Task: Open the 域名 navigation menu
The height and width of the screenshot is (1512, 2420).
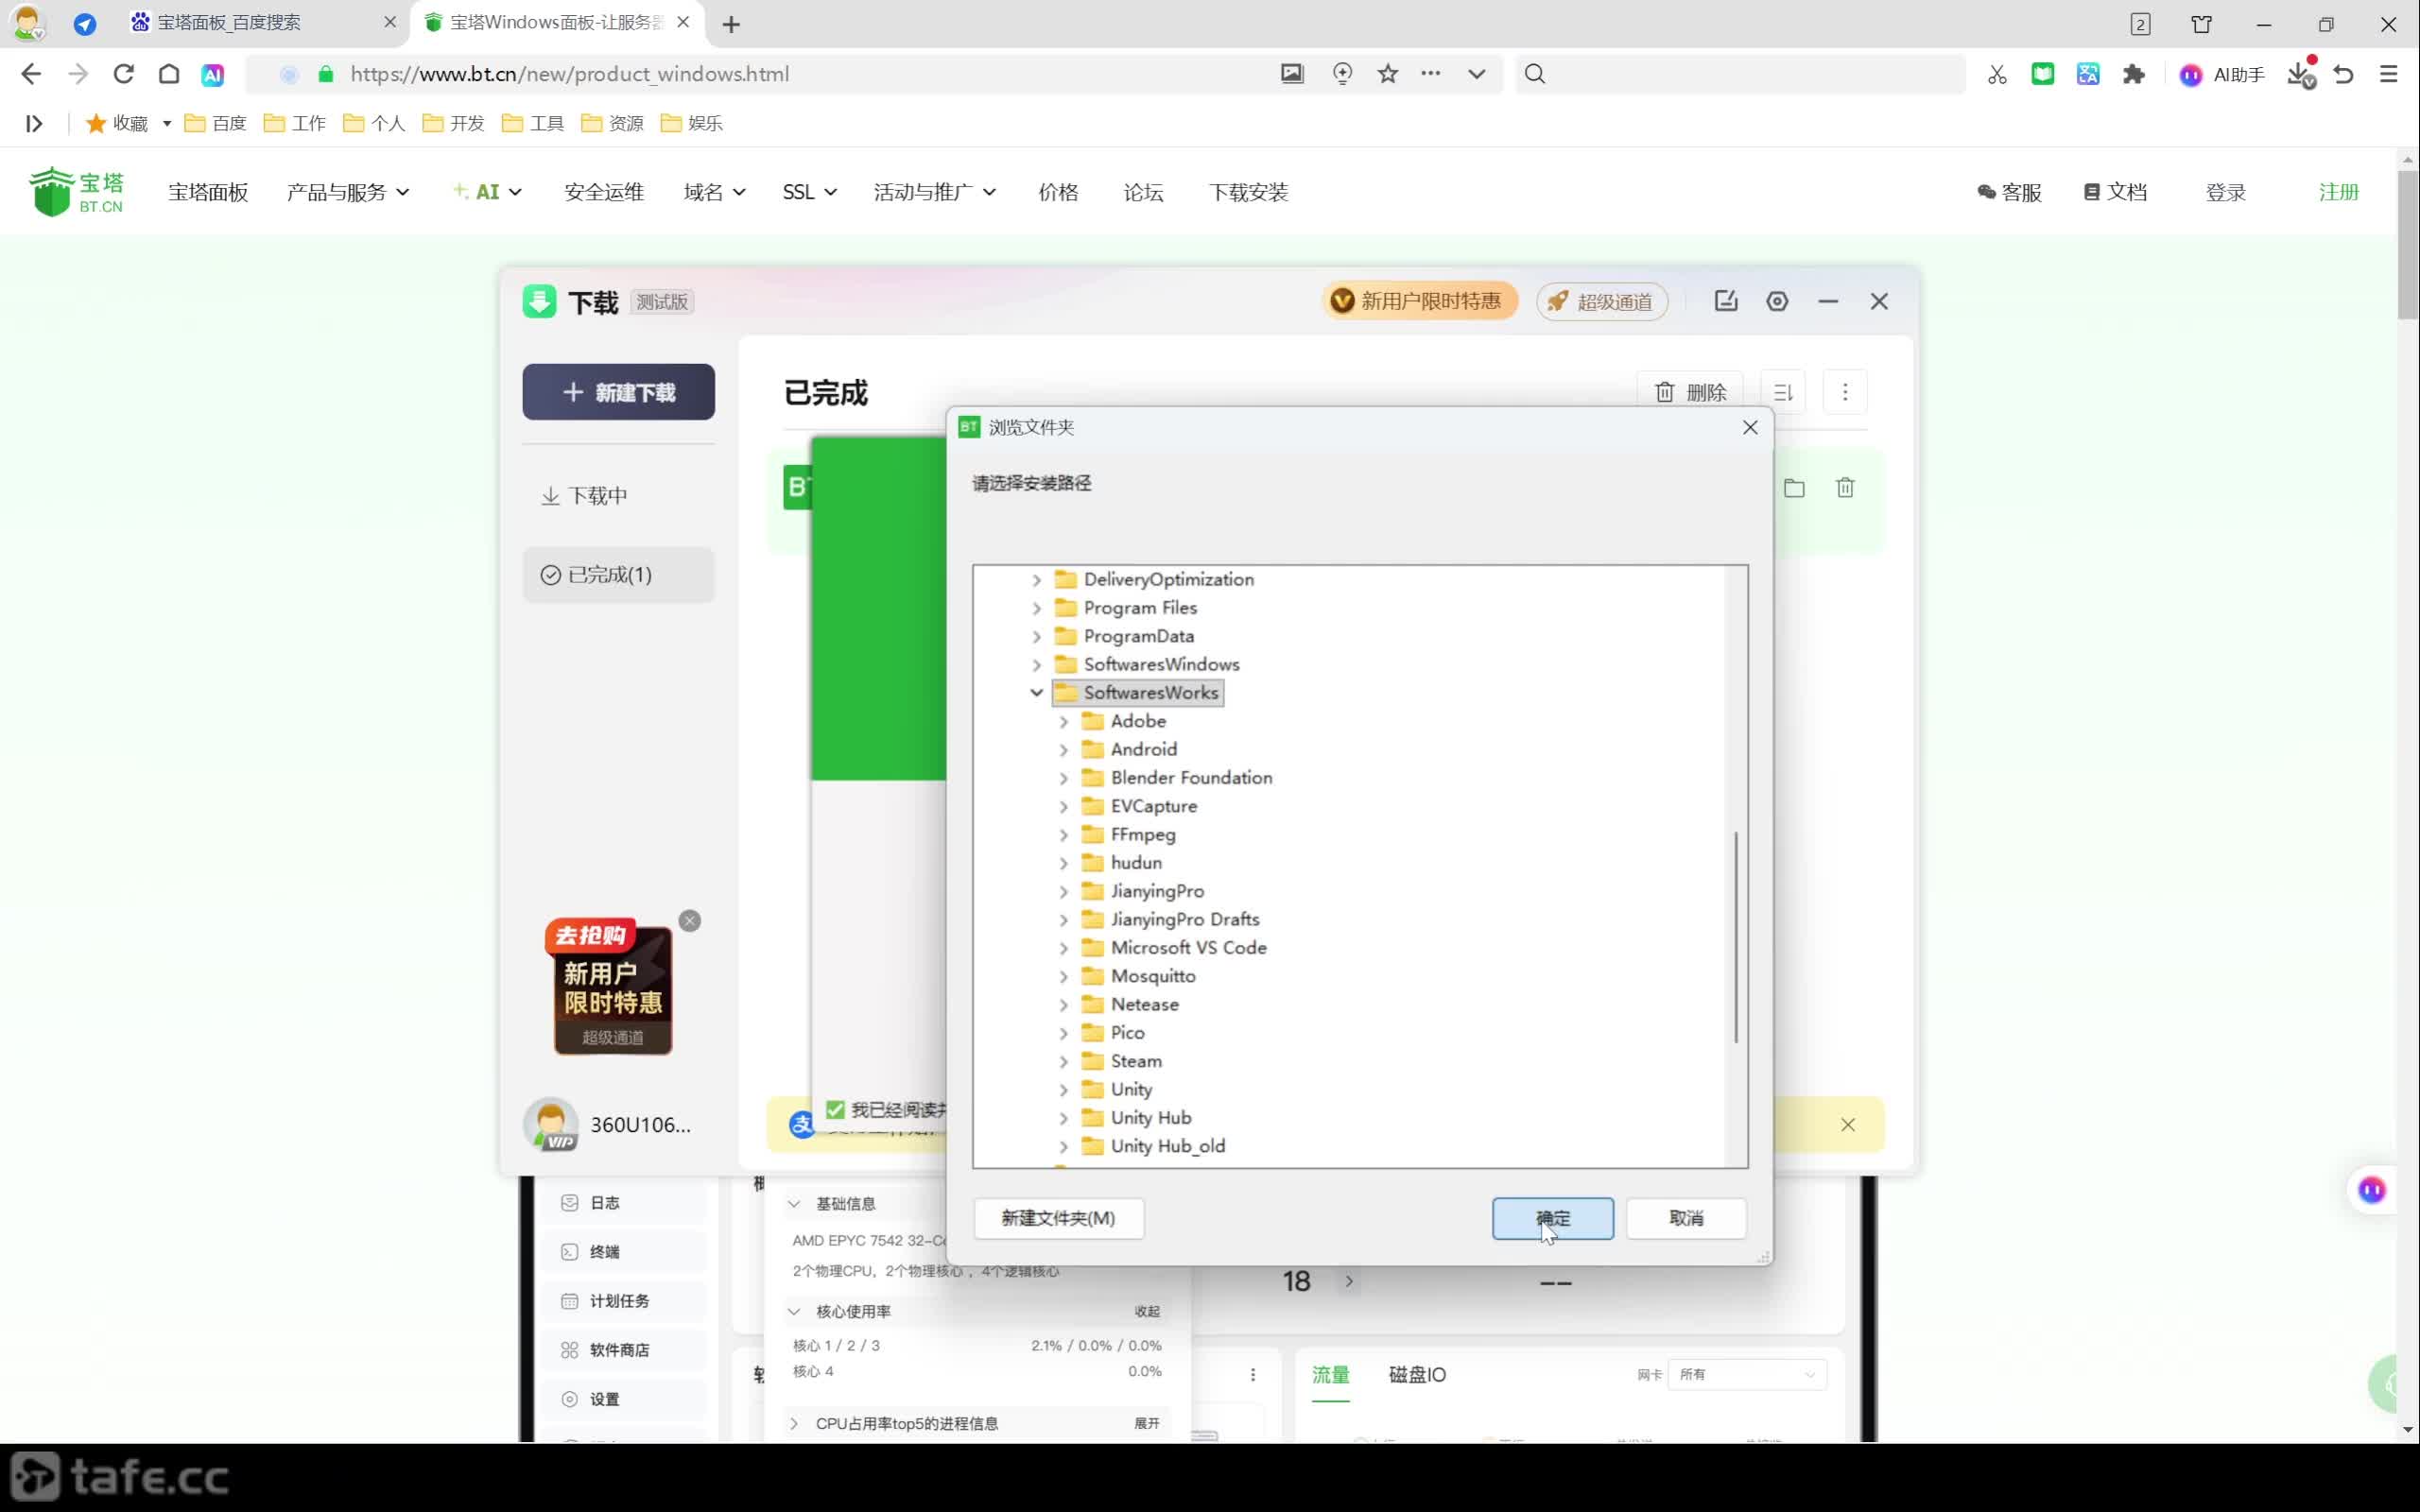Action: pyautogui.click(x=714, y=192)
